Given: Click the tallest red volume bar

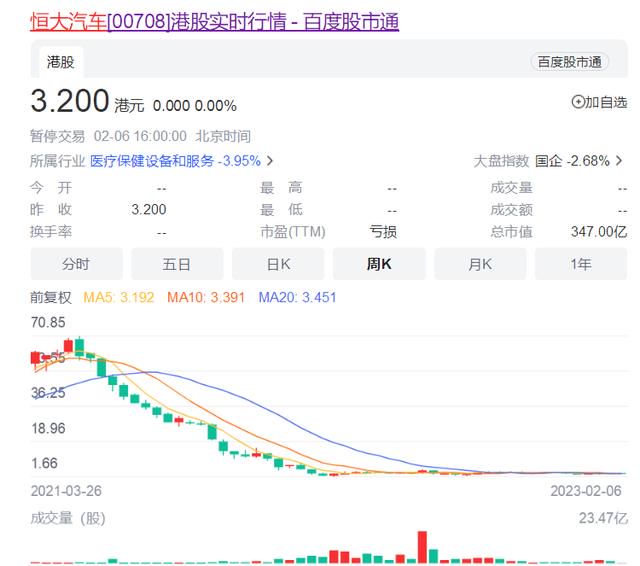Looking at the screenshot, I should click(x=422, y=547).
